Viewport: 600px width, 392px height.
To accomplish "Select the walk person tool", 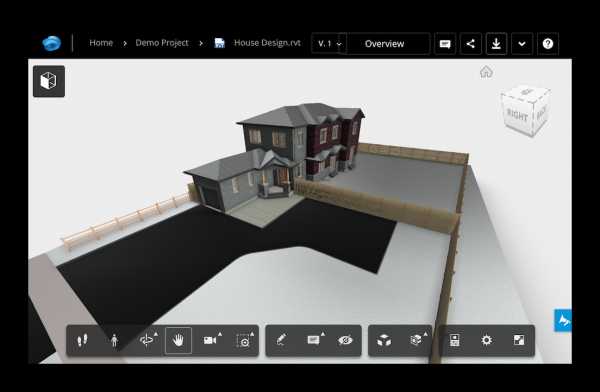I will pos(114,340).
